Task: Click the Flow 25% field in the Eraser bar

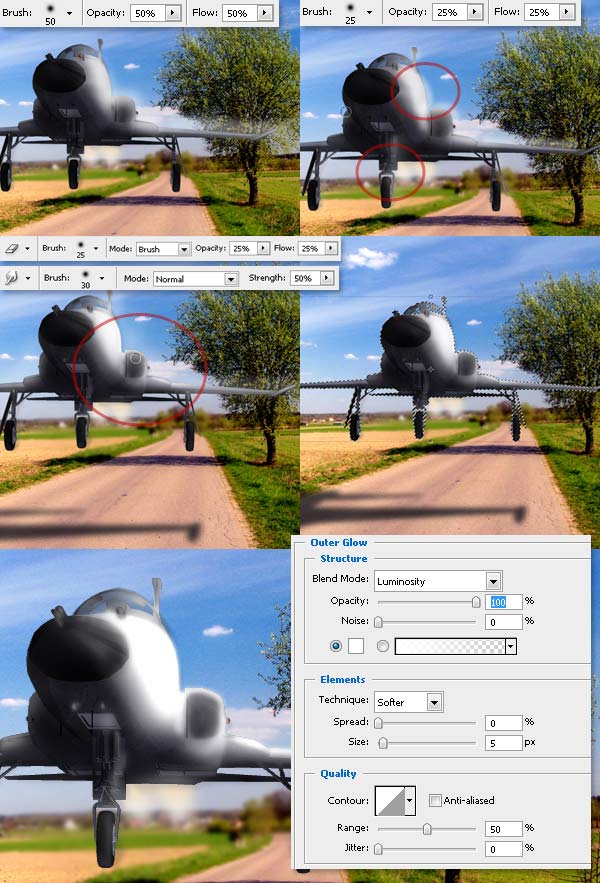Action: (x=312, y=248)
